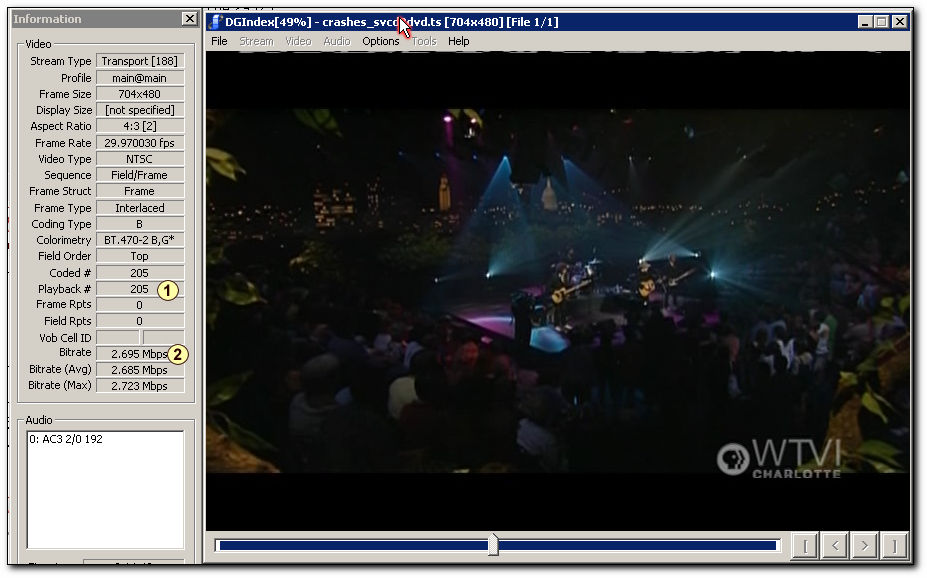Click the DGIndex title bar app icon

215,22
